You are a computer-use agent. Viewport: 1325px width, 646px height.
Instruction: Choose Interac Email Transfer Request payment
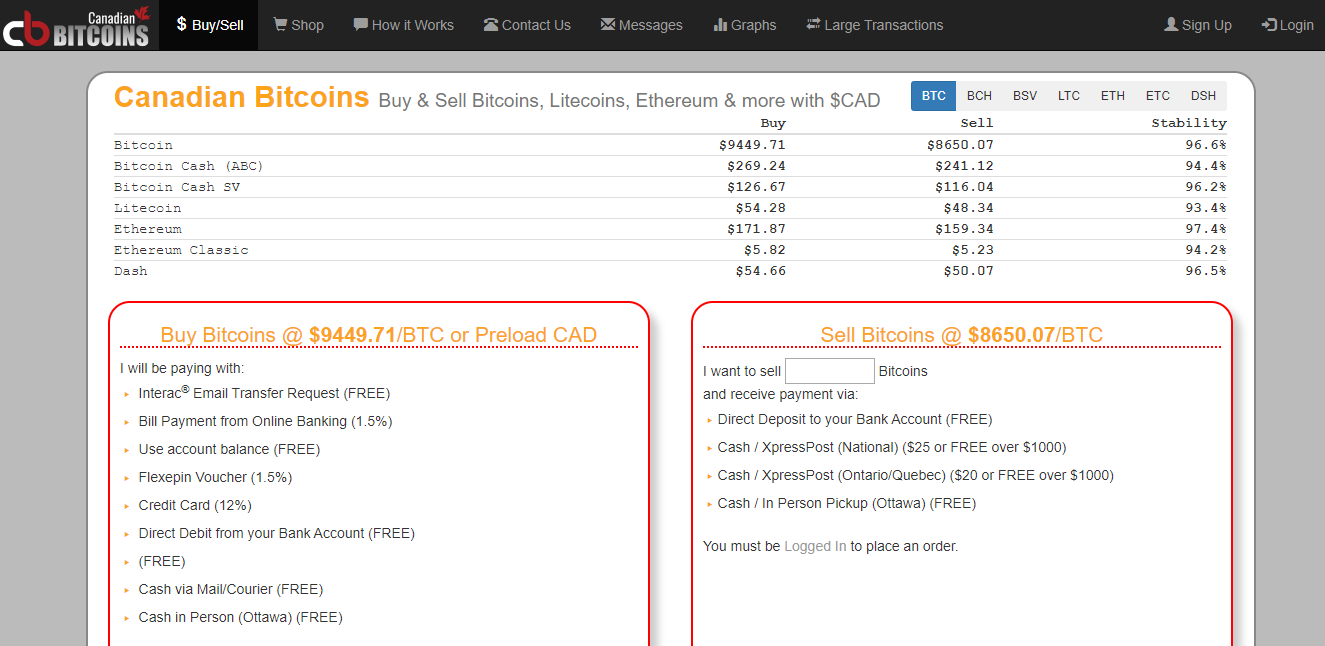264,393
